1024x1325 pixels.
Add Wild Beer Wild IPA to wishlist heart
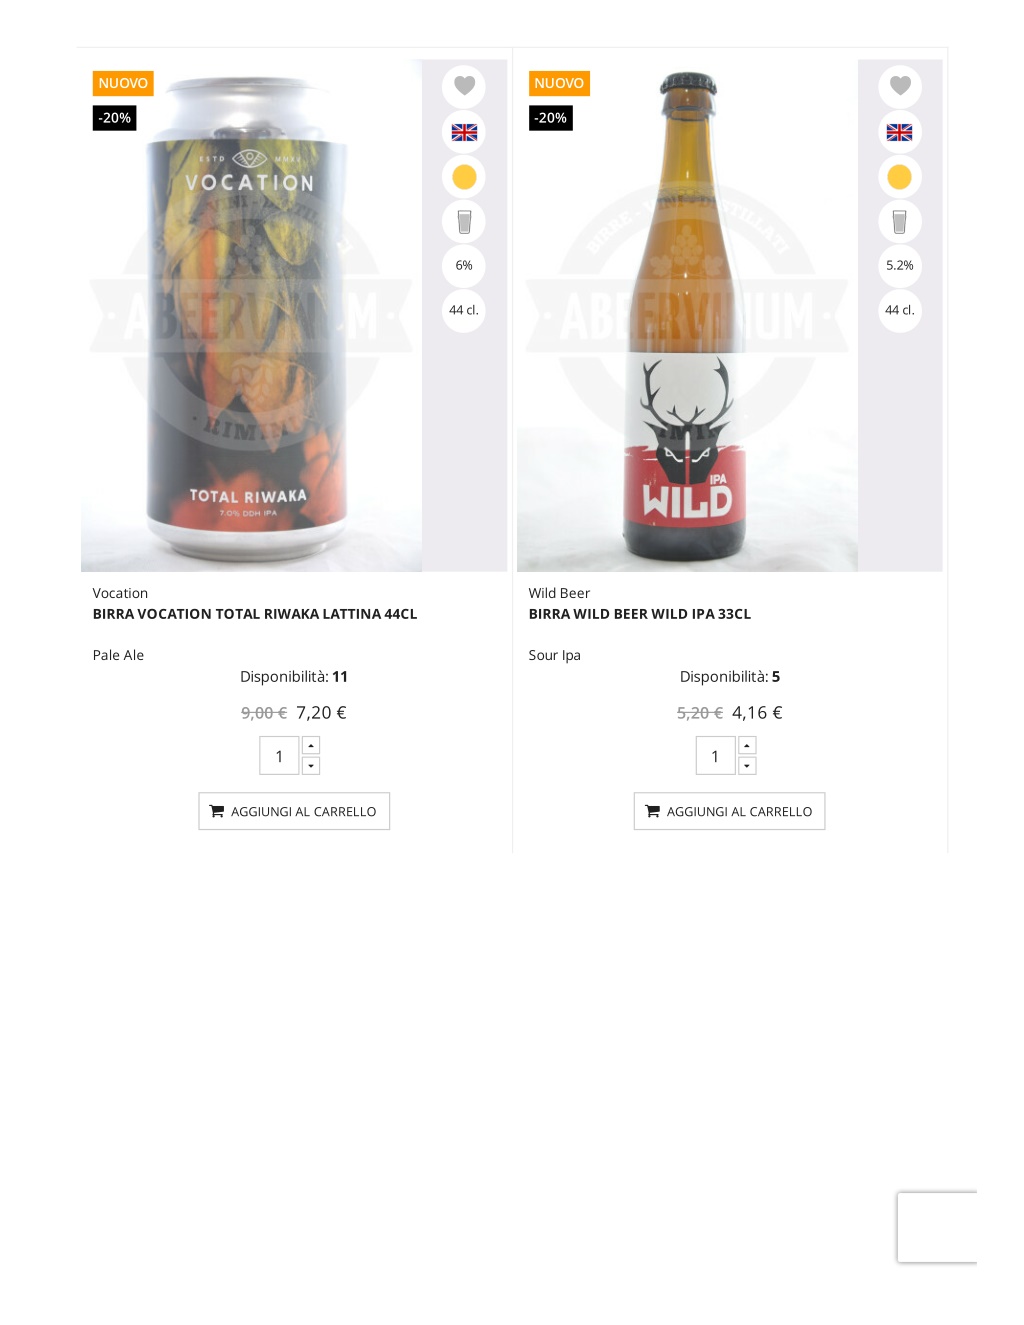900,86
